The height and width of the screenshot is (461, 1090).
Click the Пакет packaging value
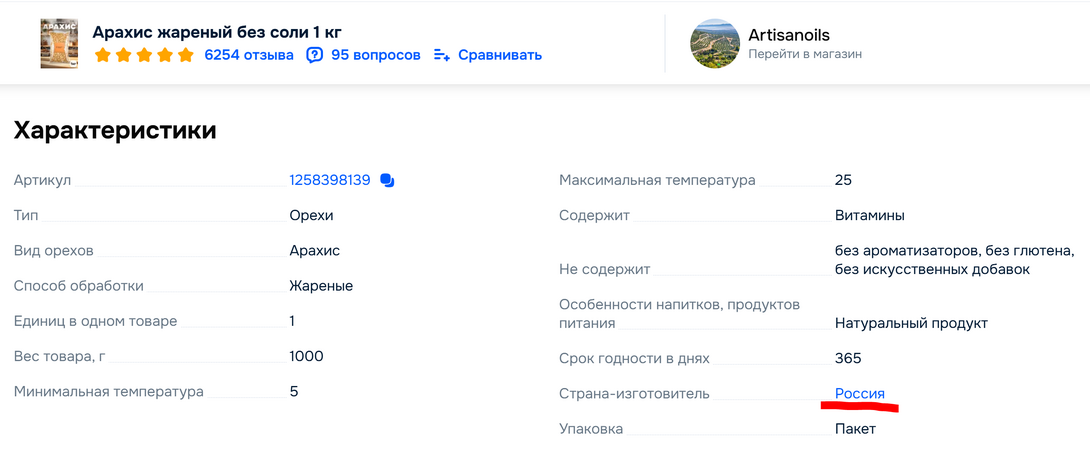[x=855, y=429]
